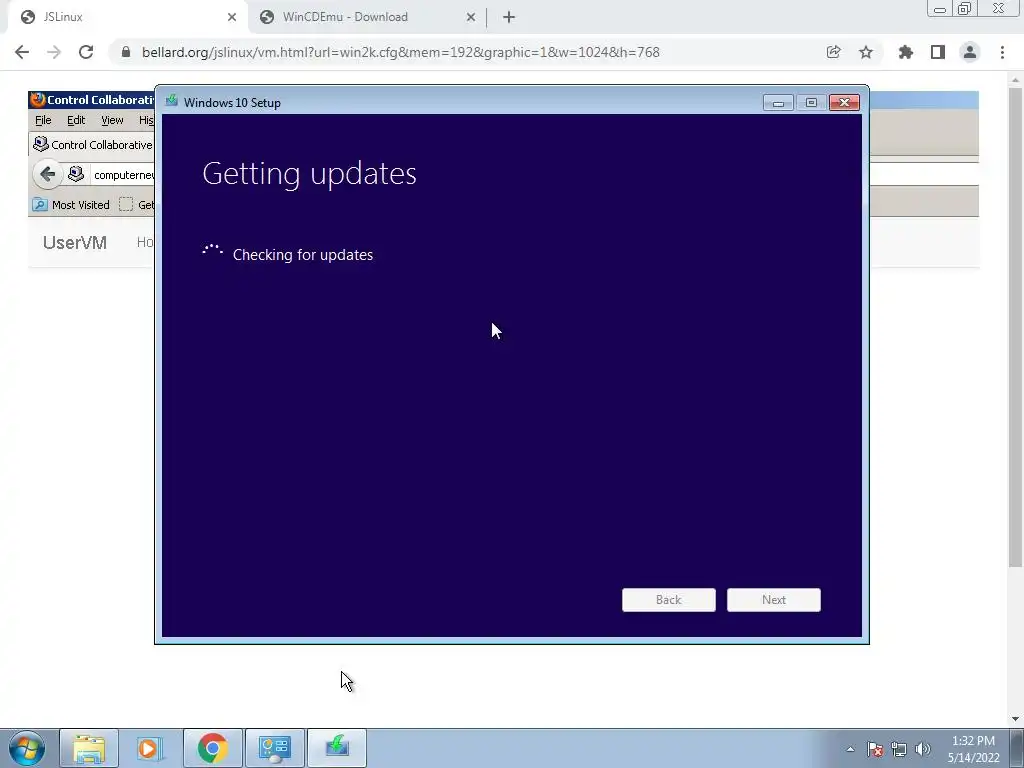1024x768 pixels.
Task: Maximize the Windows 10 Setup window
Action: tap(811, 103)
